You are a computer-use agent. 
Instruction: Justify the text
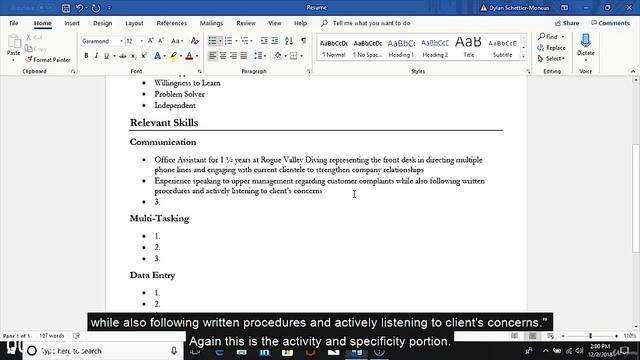pos(243,56)
